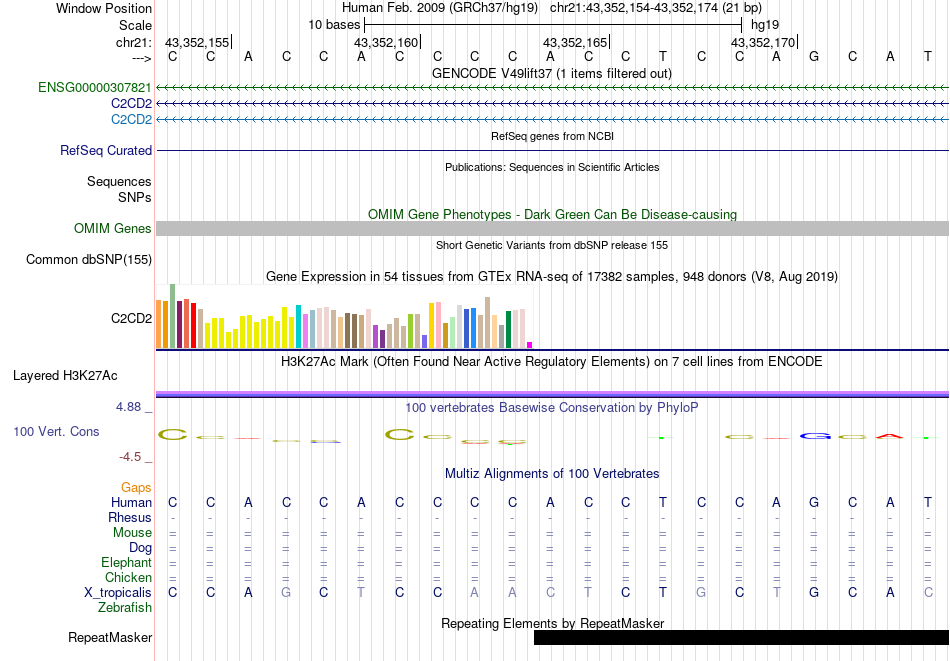Click the RefSeq Curated horizontal gene line
This screenshot has width=950, height=661.
tap(553, 150)
